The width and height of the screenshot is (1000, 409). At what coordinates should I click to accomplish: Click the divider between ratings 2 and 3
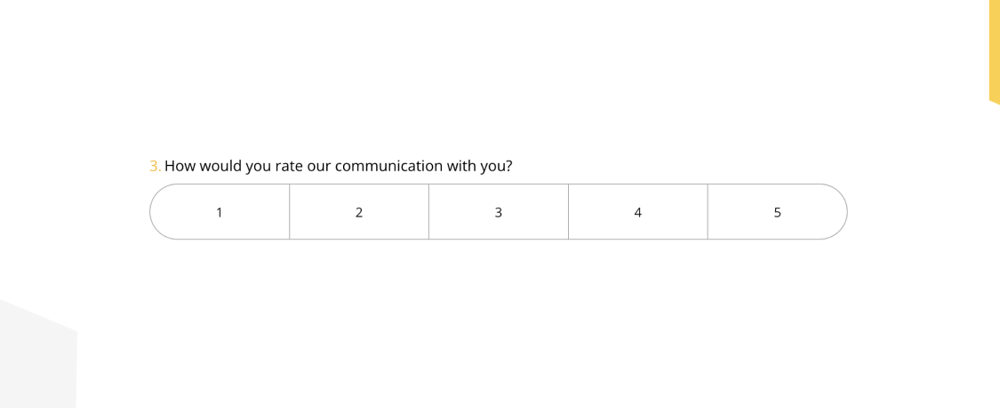[429, 212]
